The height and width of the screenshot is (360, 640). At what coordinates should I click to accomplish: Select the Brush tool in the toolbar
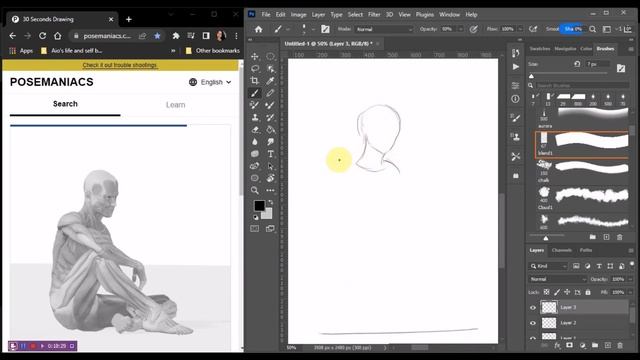(255, 93)
